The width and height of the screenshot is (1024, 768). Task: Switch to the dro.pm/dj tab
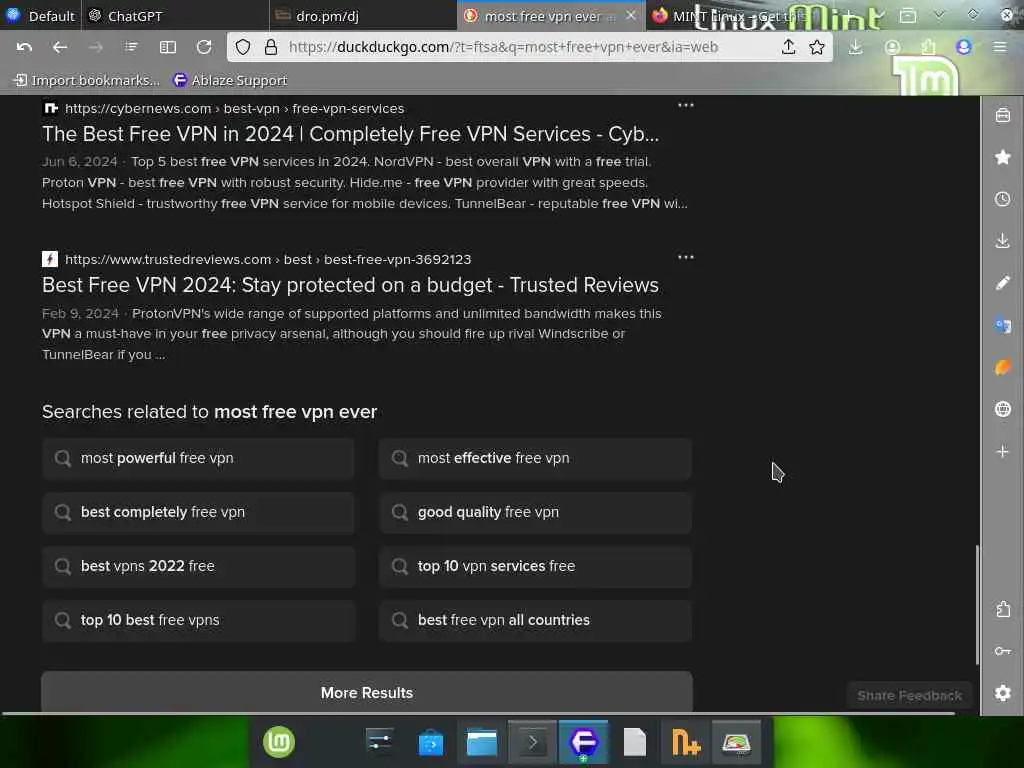pos(362,16)
